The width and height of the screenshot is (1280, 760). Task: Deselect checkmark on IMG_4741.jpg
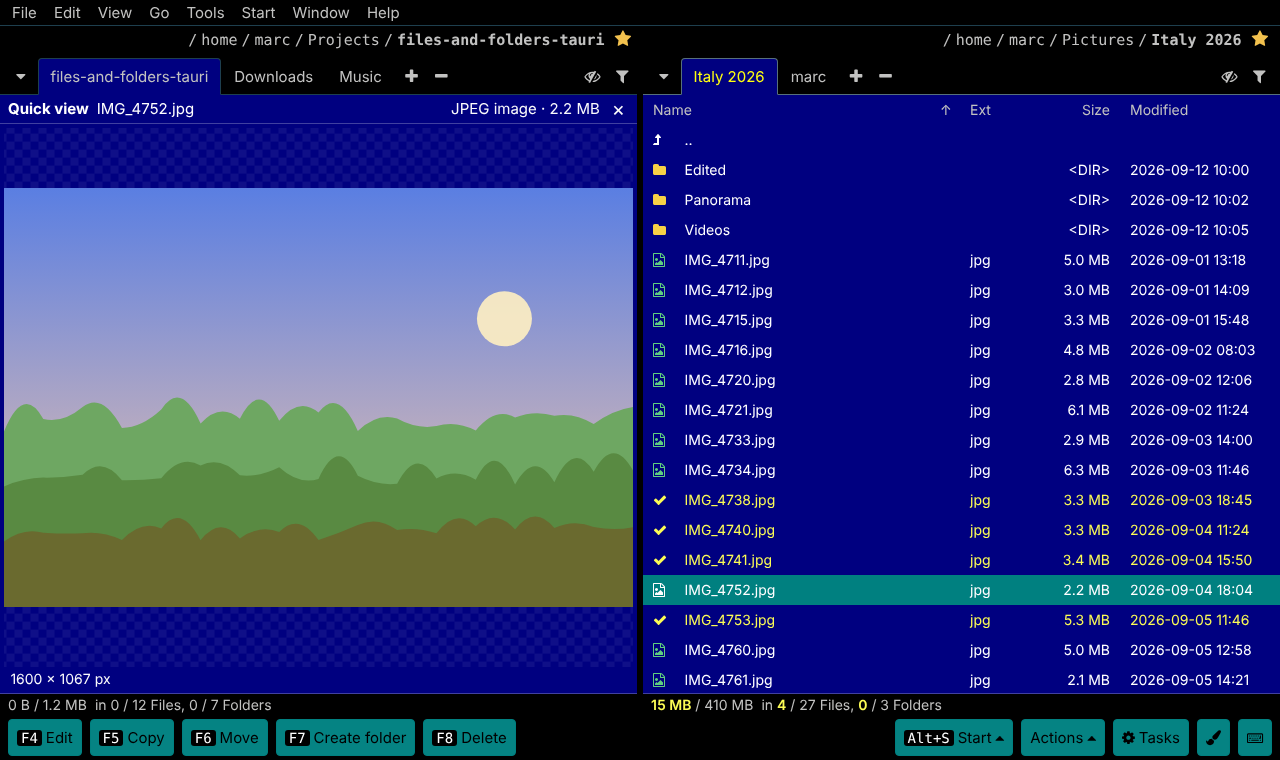pos(659,560)
